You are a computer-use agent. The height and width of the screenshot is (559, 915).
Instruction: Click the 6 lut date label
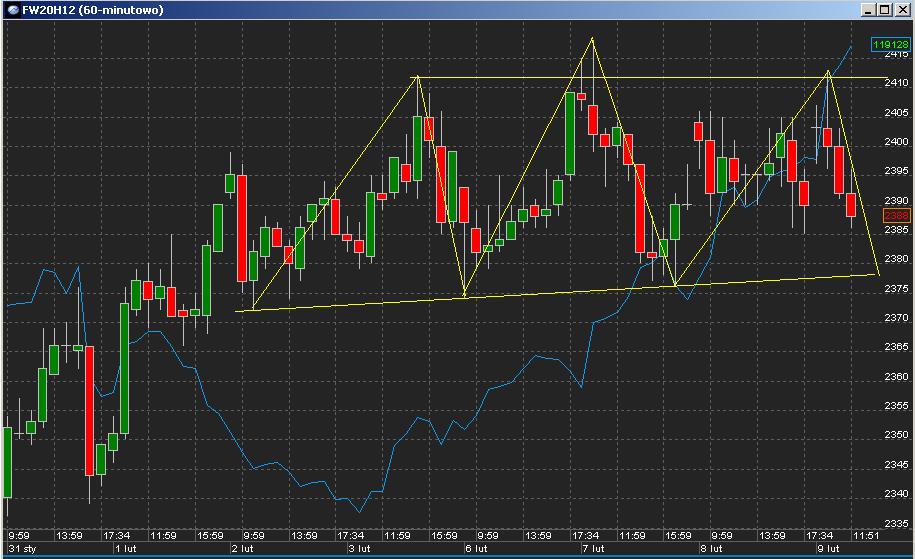click(x=476, y=548)
